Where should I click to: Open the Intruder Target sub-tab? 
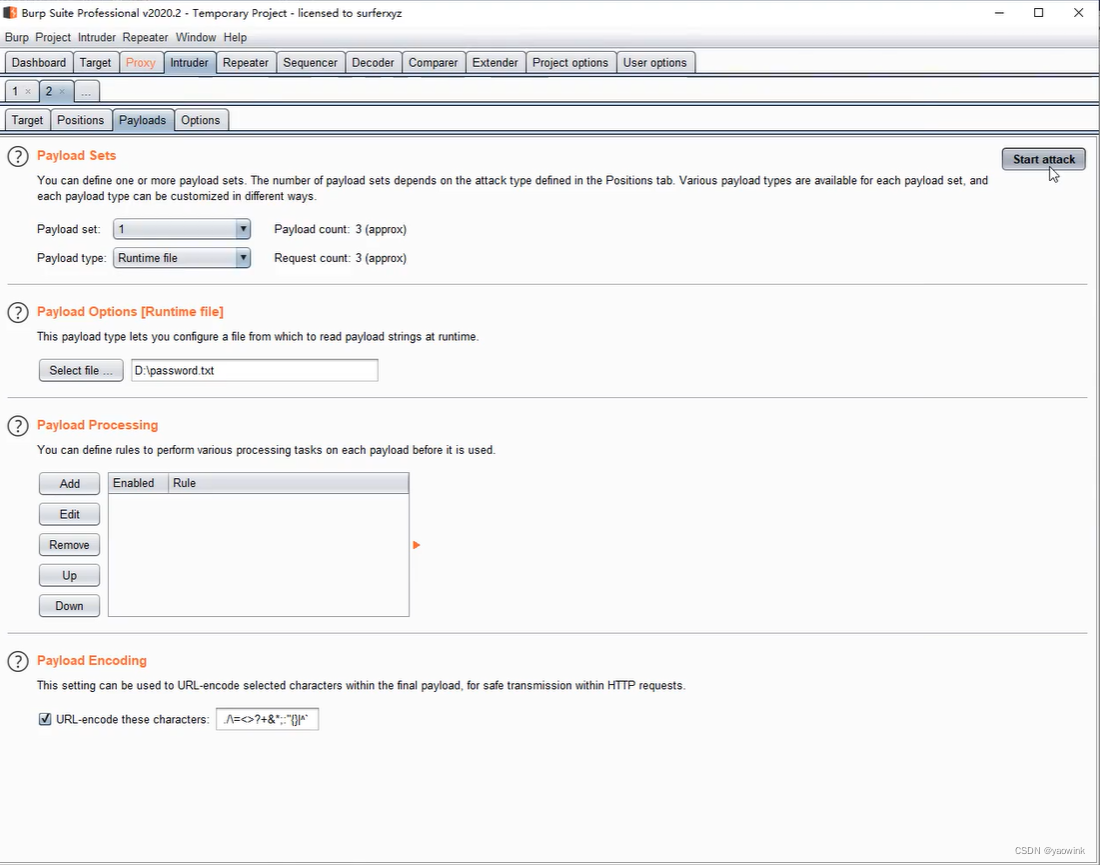click(27, 120)
